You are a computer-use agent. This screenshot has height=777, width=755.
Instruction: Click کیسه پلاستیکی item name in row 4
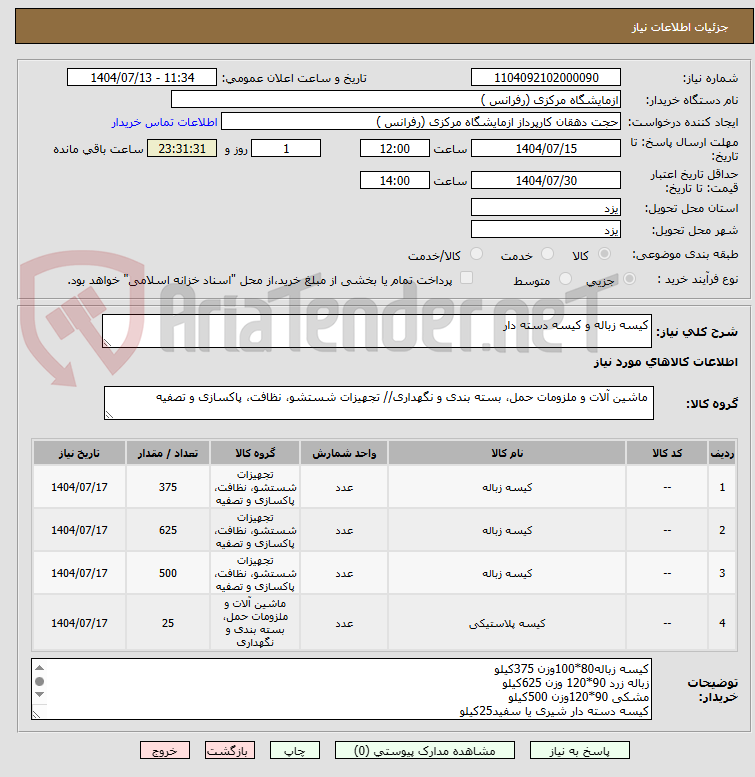click(507, 623)
